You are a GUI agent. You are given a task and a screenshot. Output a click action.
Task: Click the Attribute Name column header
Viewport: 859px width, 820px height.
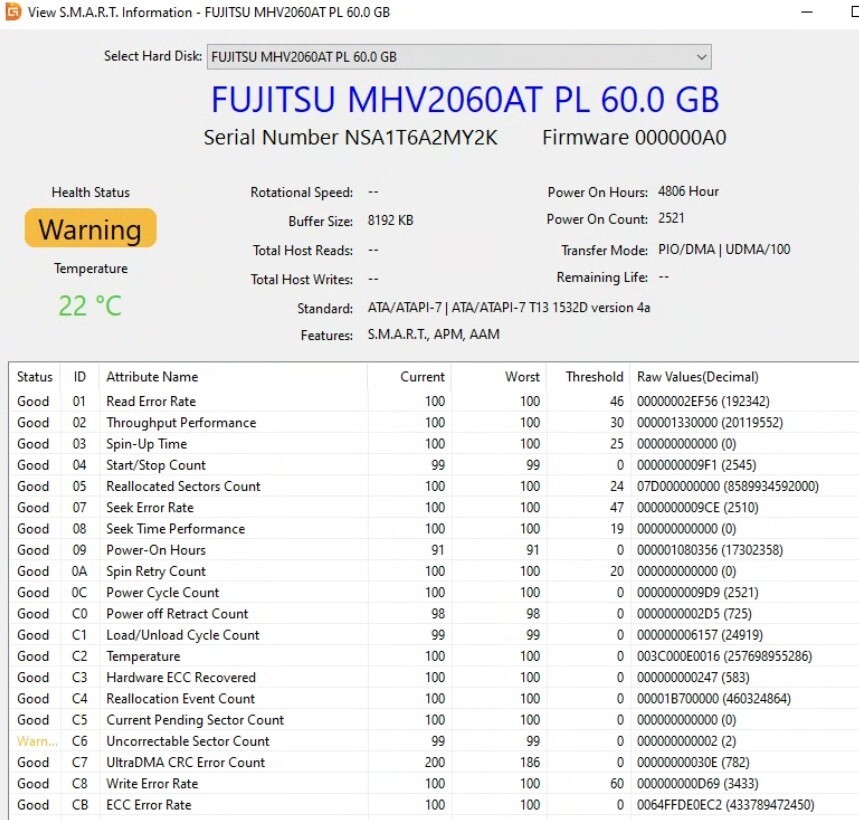tap(233, 377)
